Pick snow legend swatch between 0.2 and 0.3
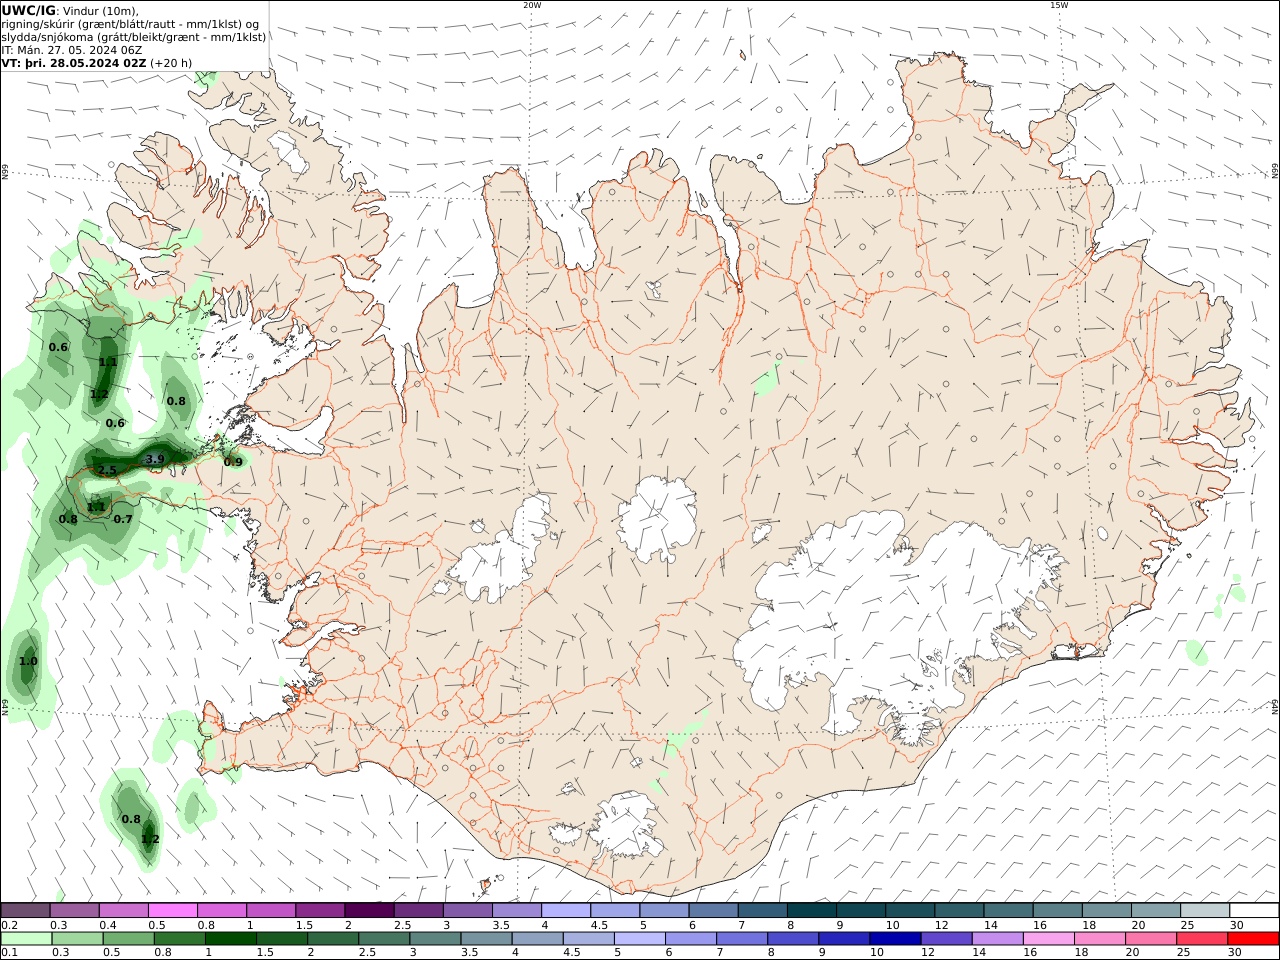This screenshot has height=960, width=1280. (x=26, y=910)
